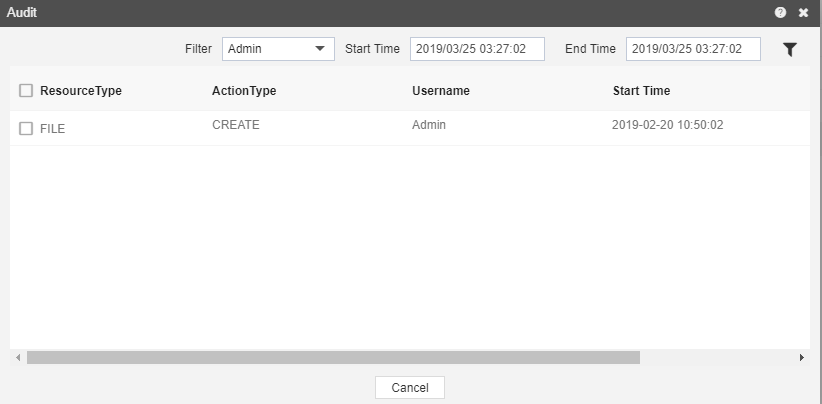Click the left scroll arrow
The image size is (822, 404).
tap(18, 357)
